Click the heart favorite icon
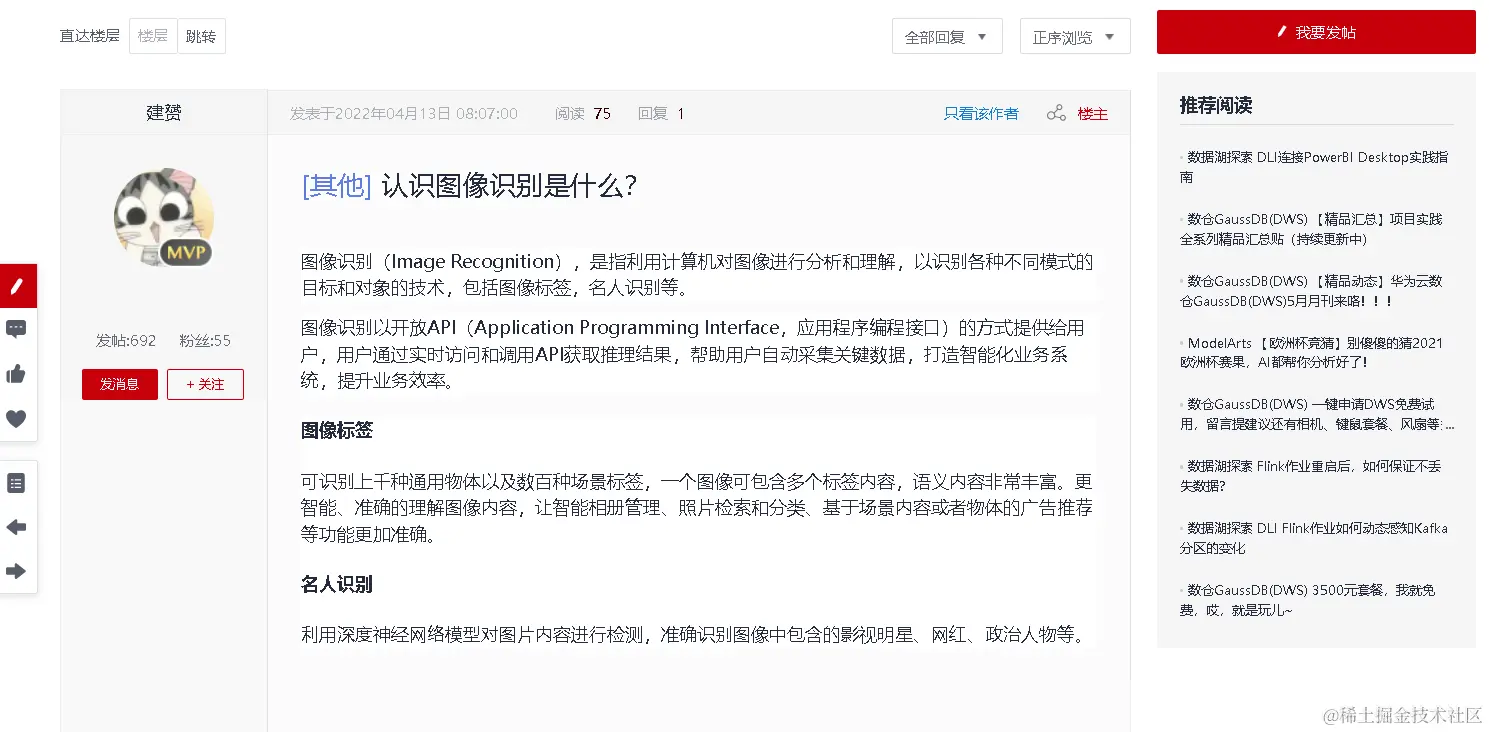This screenshot has height=732, width=1489. coord(16,419)
